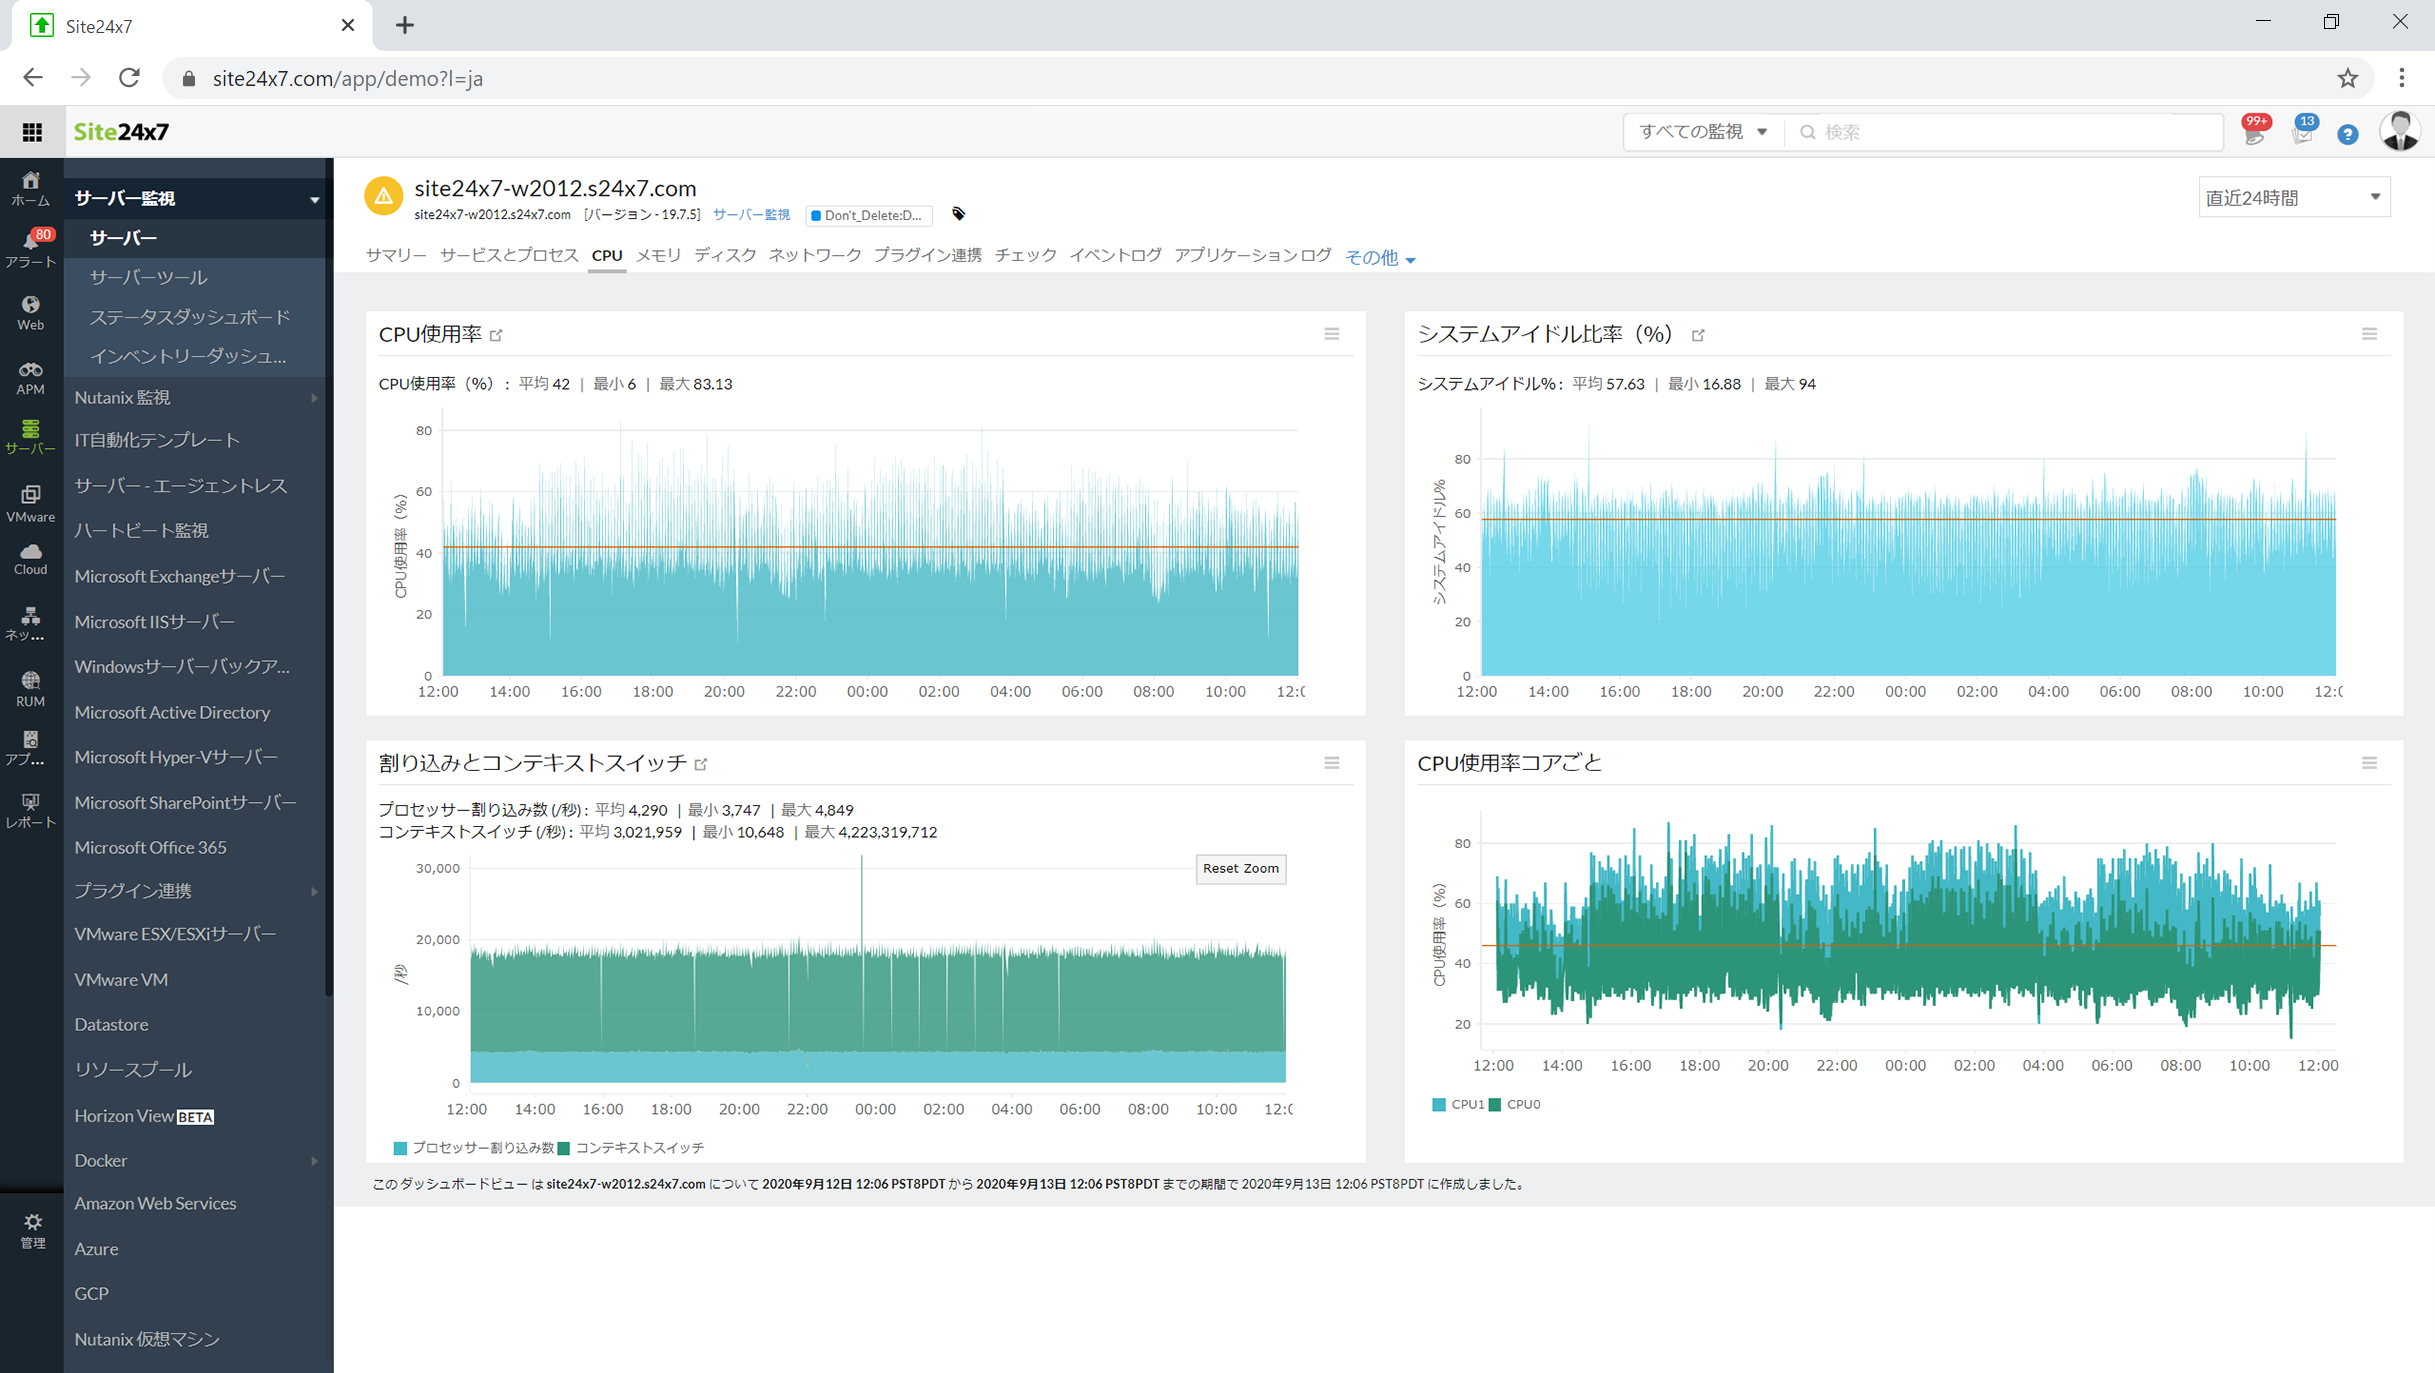Click the warning status icon of monitor
Screen dimensions: 2435x1373
click(x=383, y=196)
